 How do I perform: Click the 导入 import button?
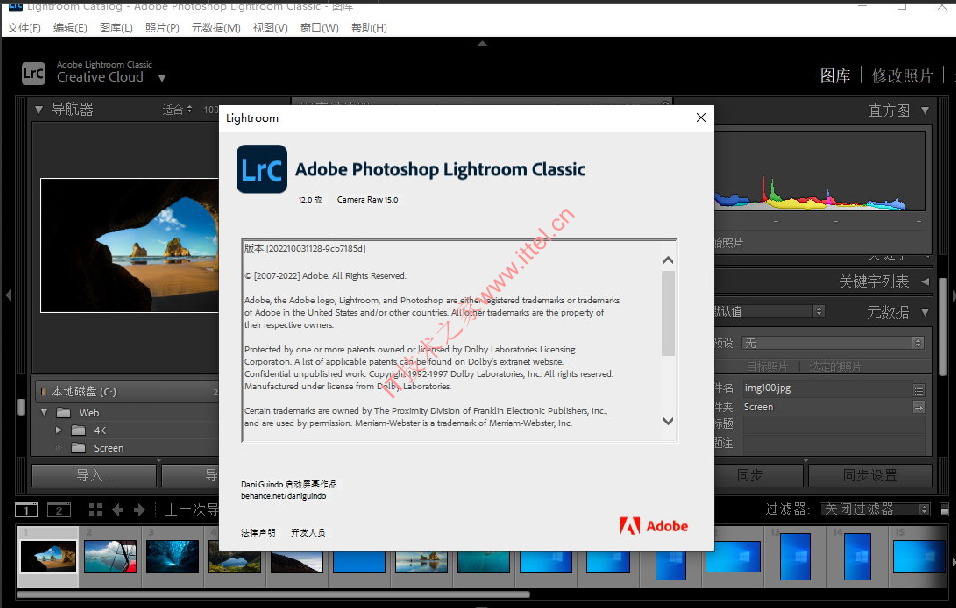pos(95,475)
